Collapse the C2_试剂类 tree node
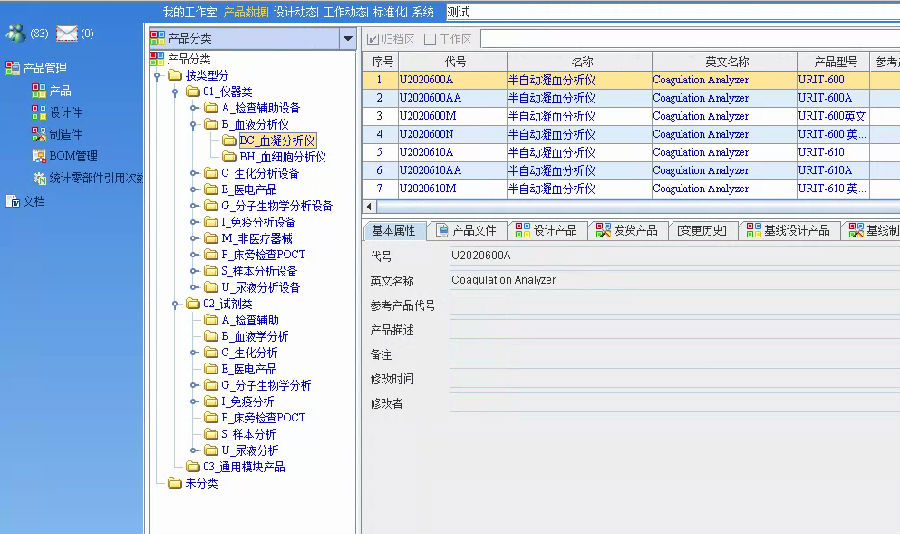Screen dimensions: 900x534 pos(175,304)
